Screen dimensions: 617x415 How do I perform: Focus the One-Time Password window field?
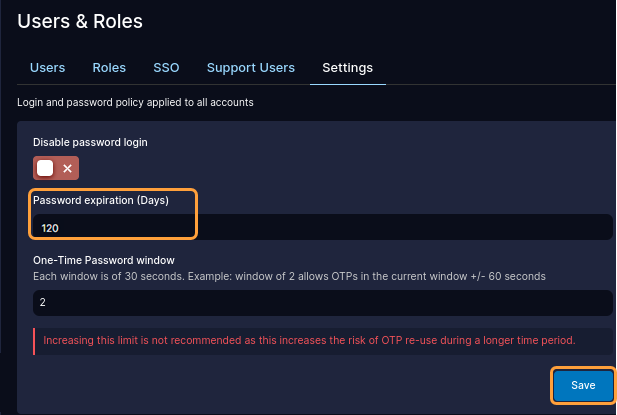coord(320,302)
